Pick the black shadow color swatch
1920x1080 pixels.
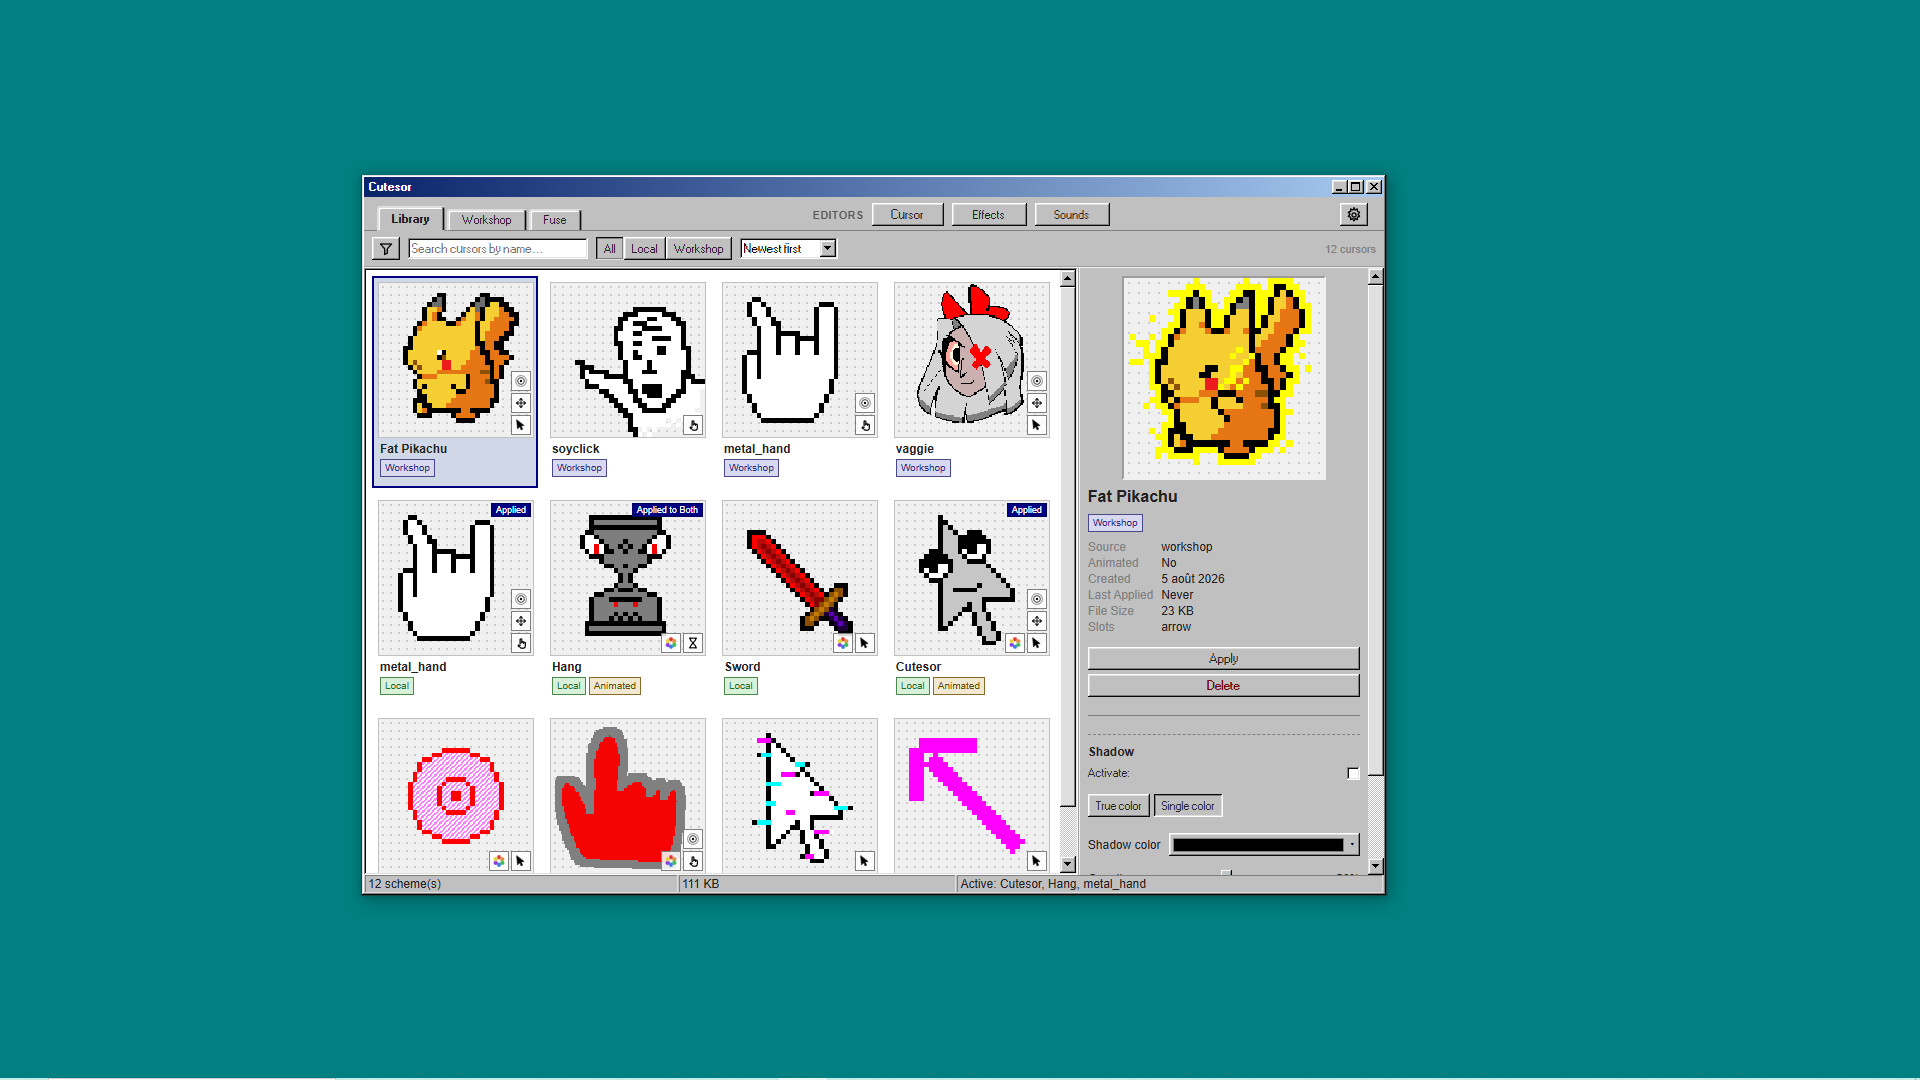(x=1258, y=845)
